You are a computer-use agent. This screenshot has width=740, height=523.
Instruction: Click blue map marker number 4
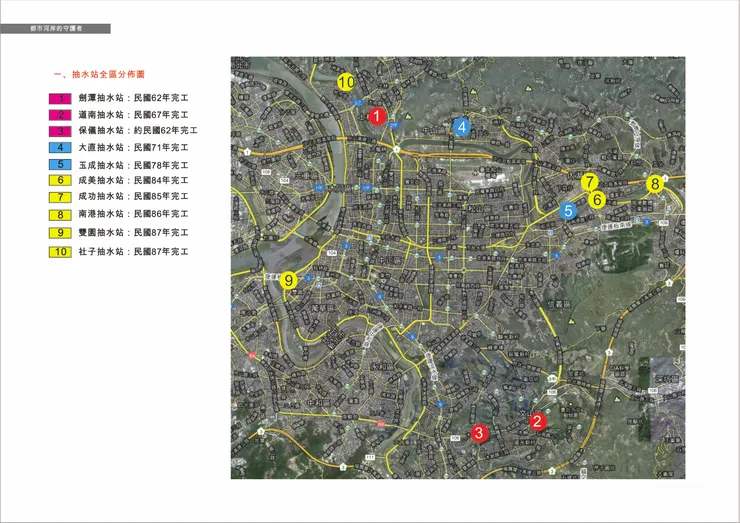click(462, 127)
